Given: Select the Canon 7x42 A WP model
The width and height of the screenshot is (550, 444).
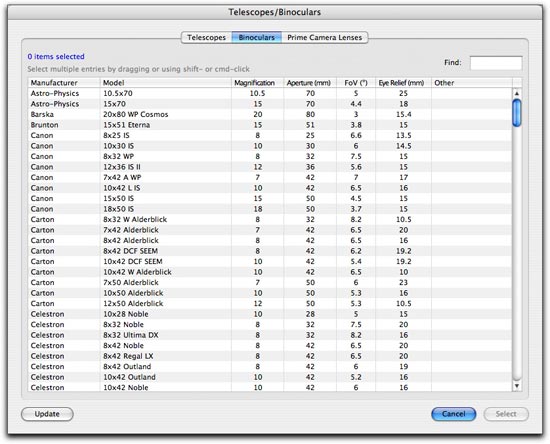Looking at the screenshot, I should click(x=122, y=177).
